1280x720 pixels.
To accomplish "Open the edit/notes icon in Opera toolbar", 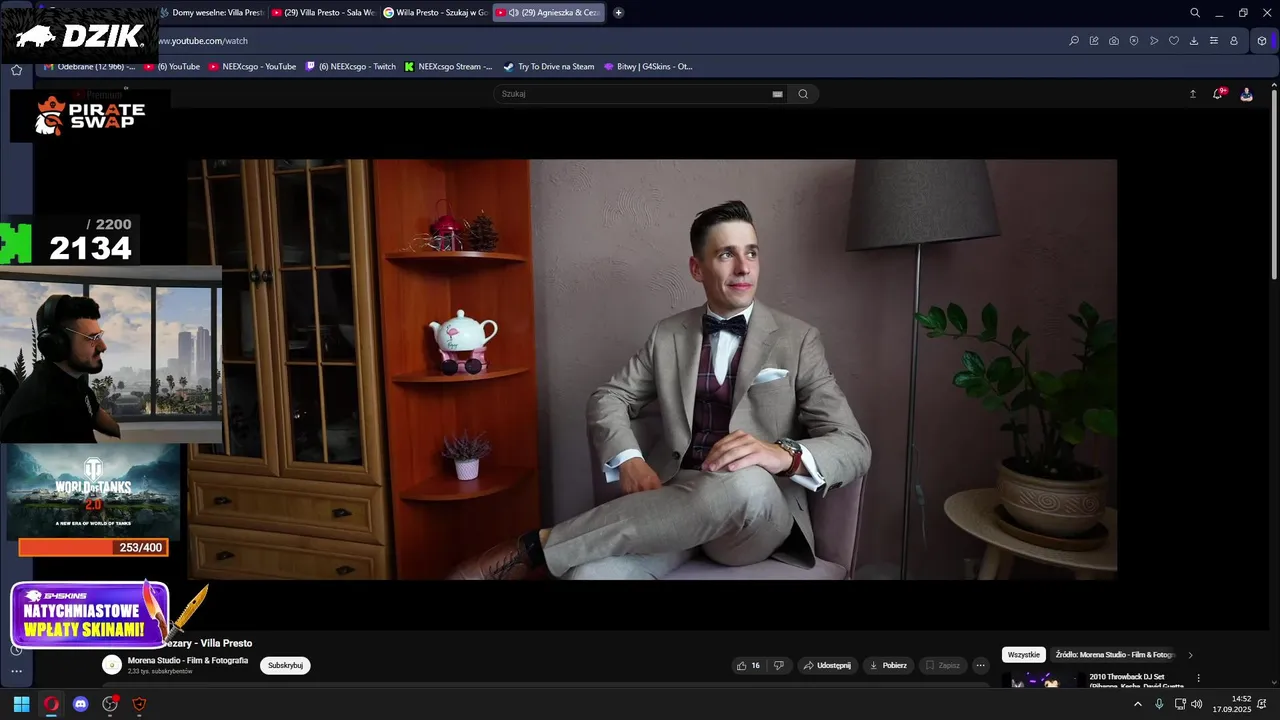I will (x=1094, y=41).
